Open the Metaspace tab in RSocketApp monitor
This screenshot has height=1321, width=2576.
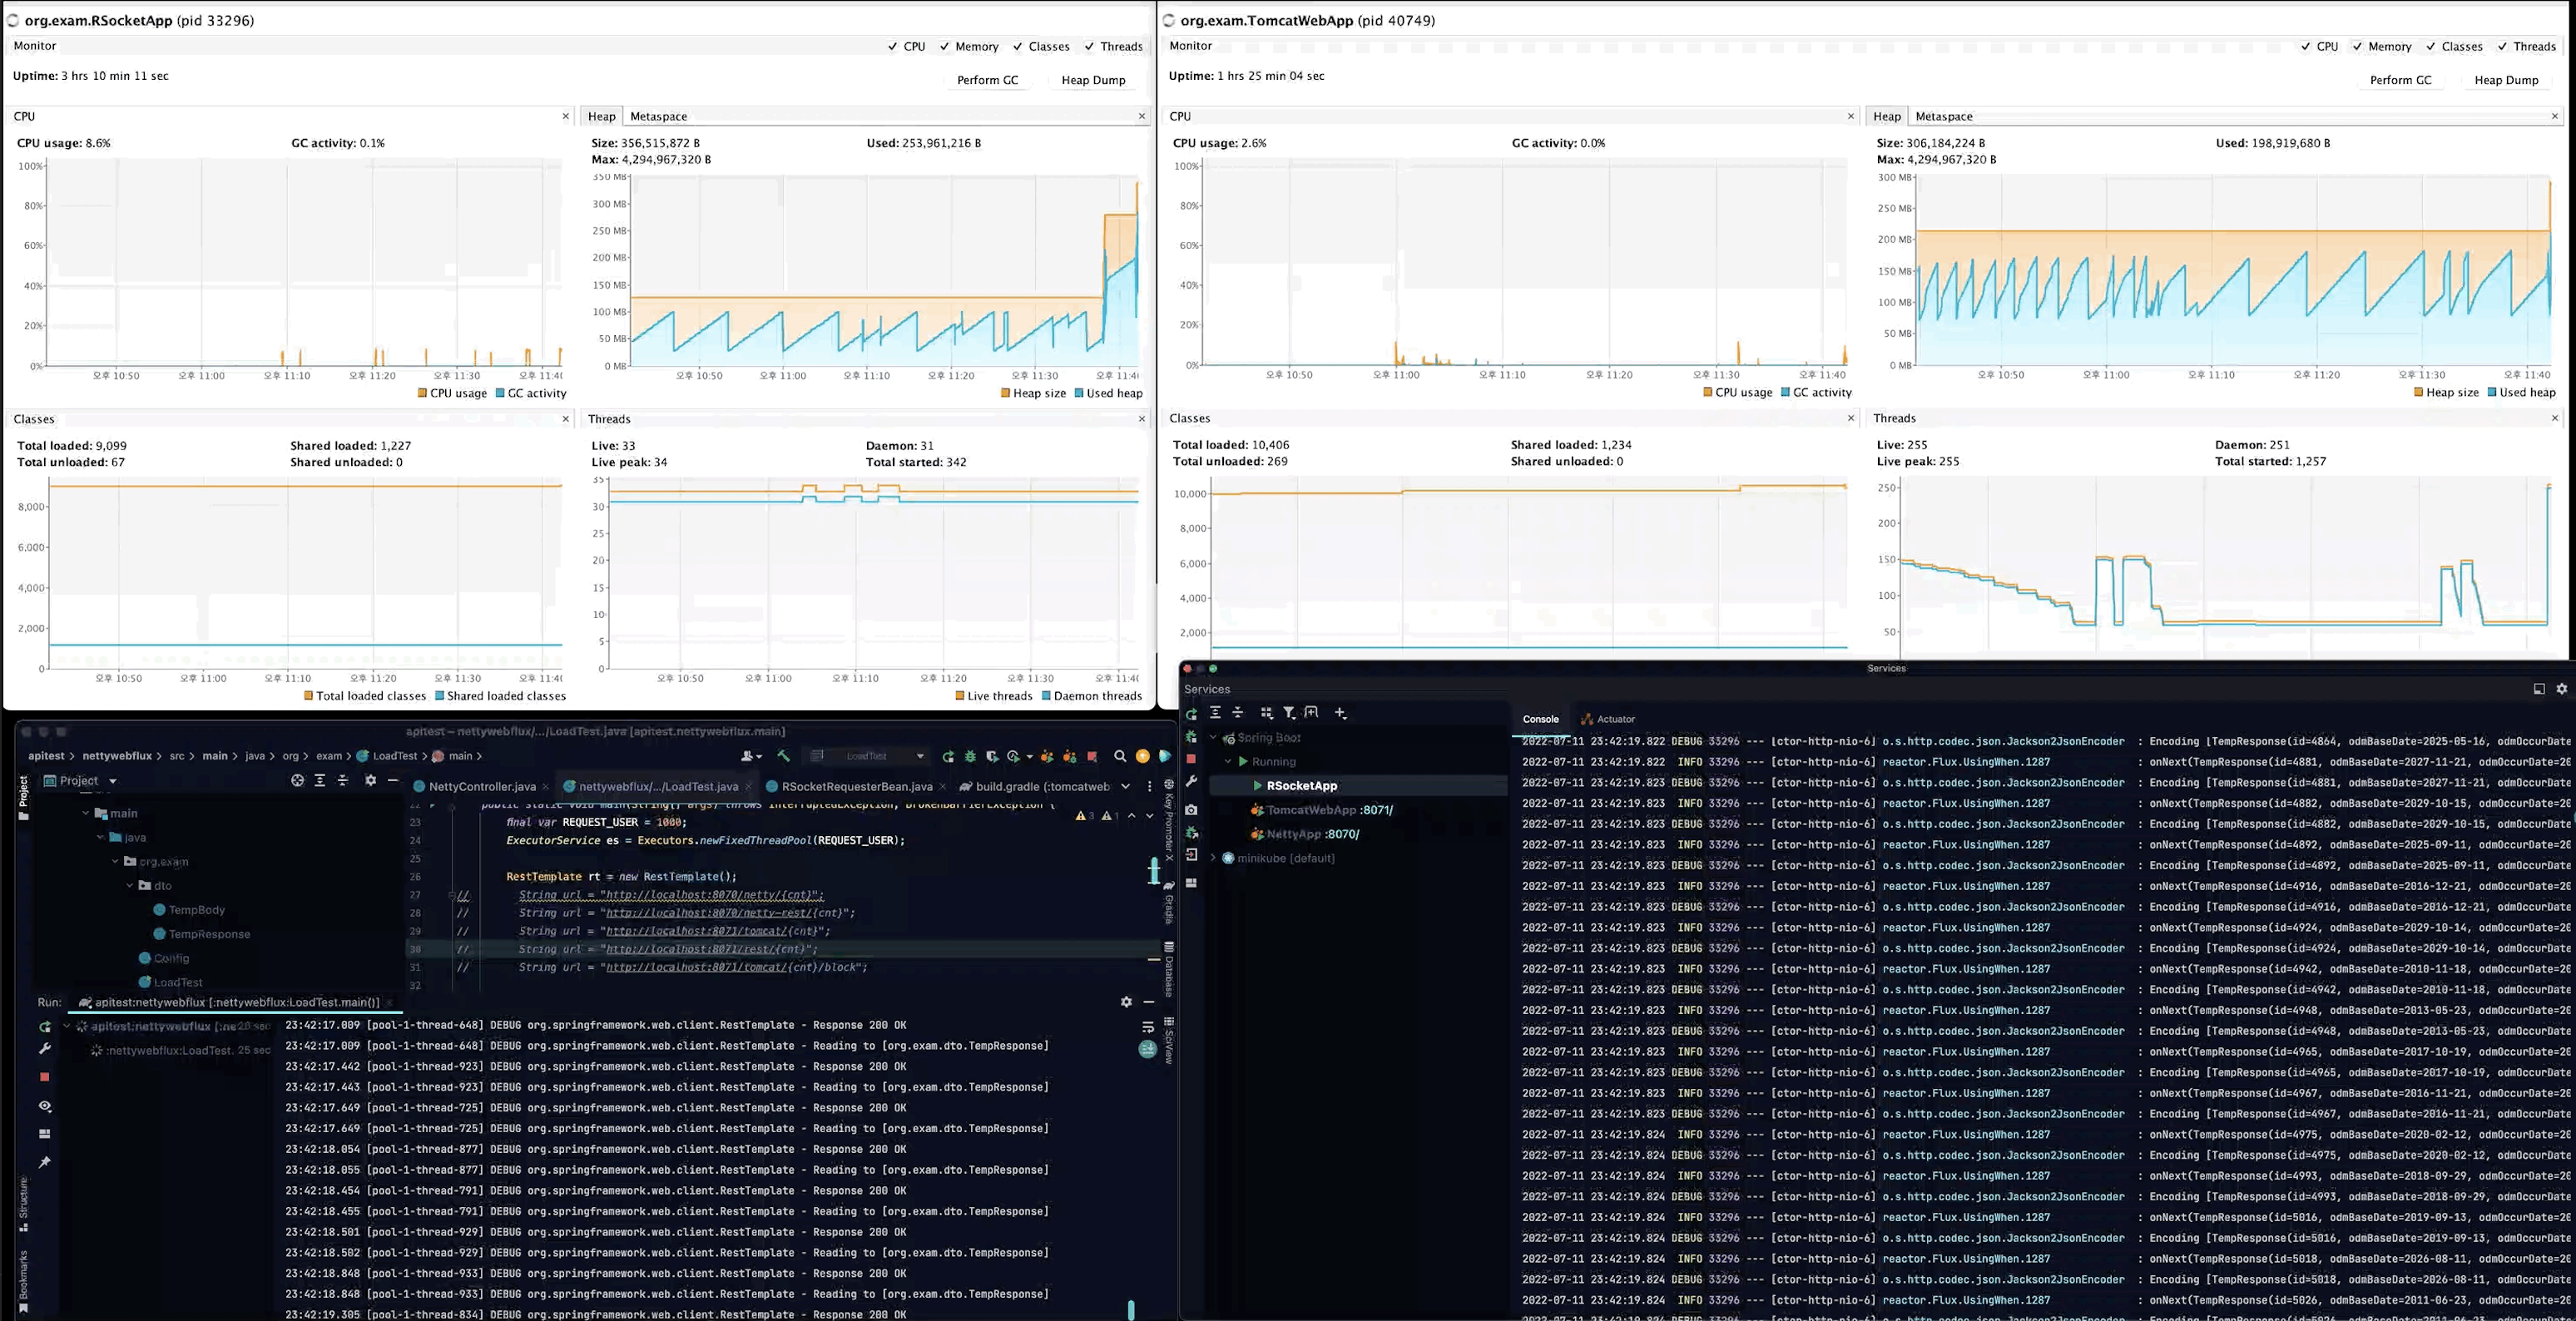click(658, 116)
